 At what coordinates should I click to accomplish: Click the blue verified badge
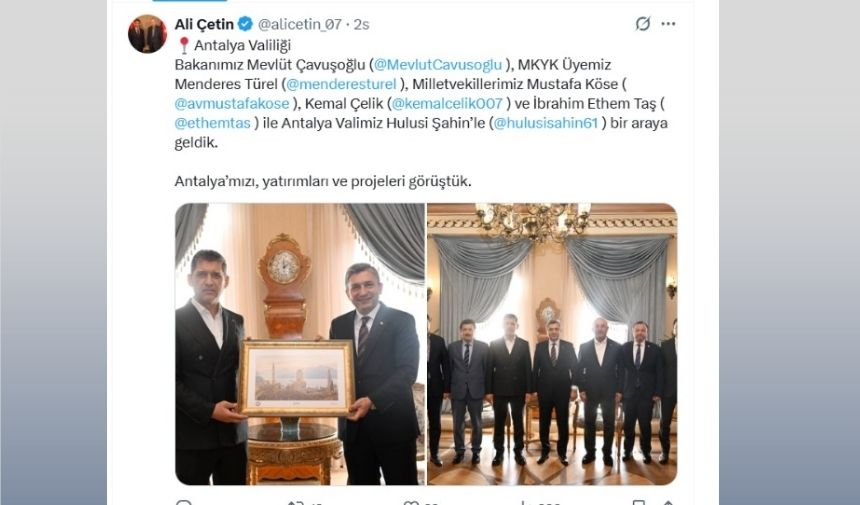(x=245, y=24)
